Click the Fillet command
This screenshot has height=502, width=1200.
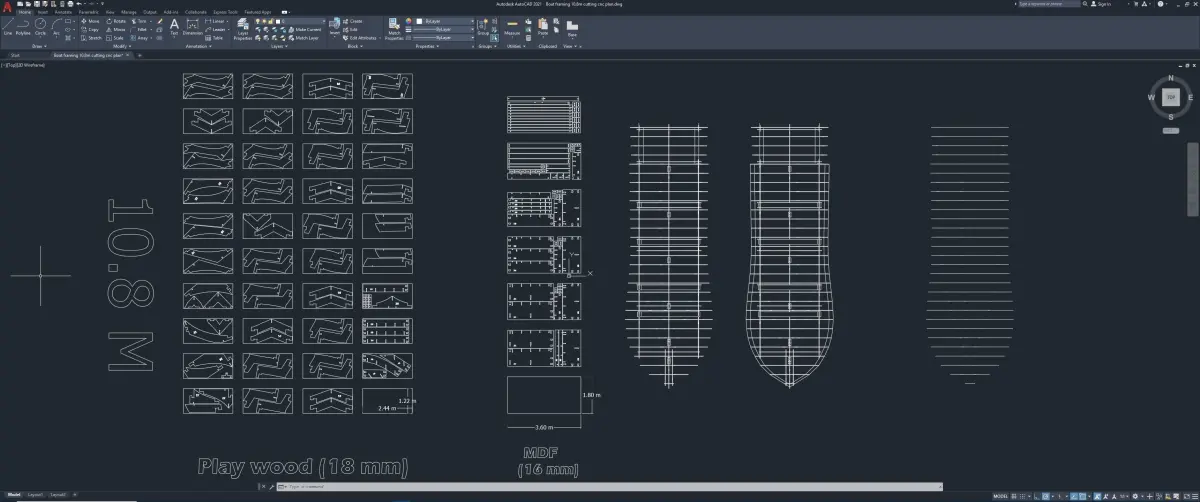coord(139,29)
